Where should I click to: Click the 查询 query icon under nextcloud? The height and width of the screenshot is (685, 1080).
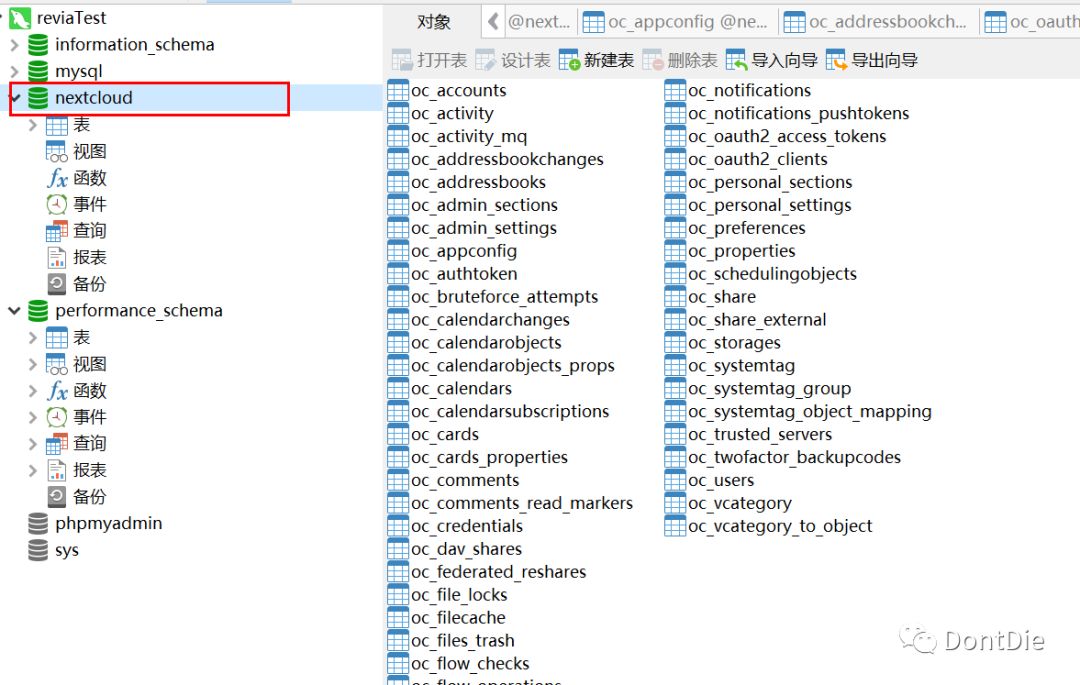coord(57,231)
